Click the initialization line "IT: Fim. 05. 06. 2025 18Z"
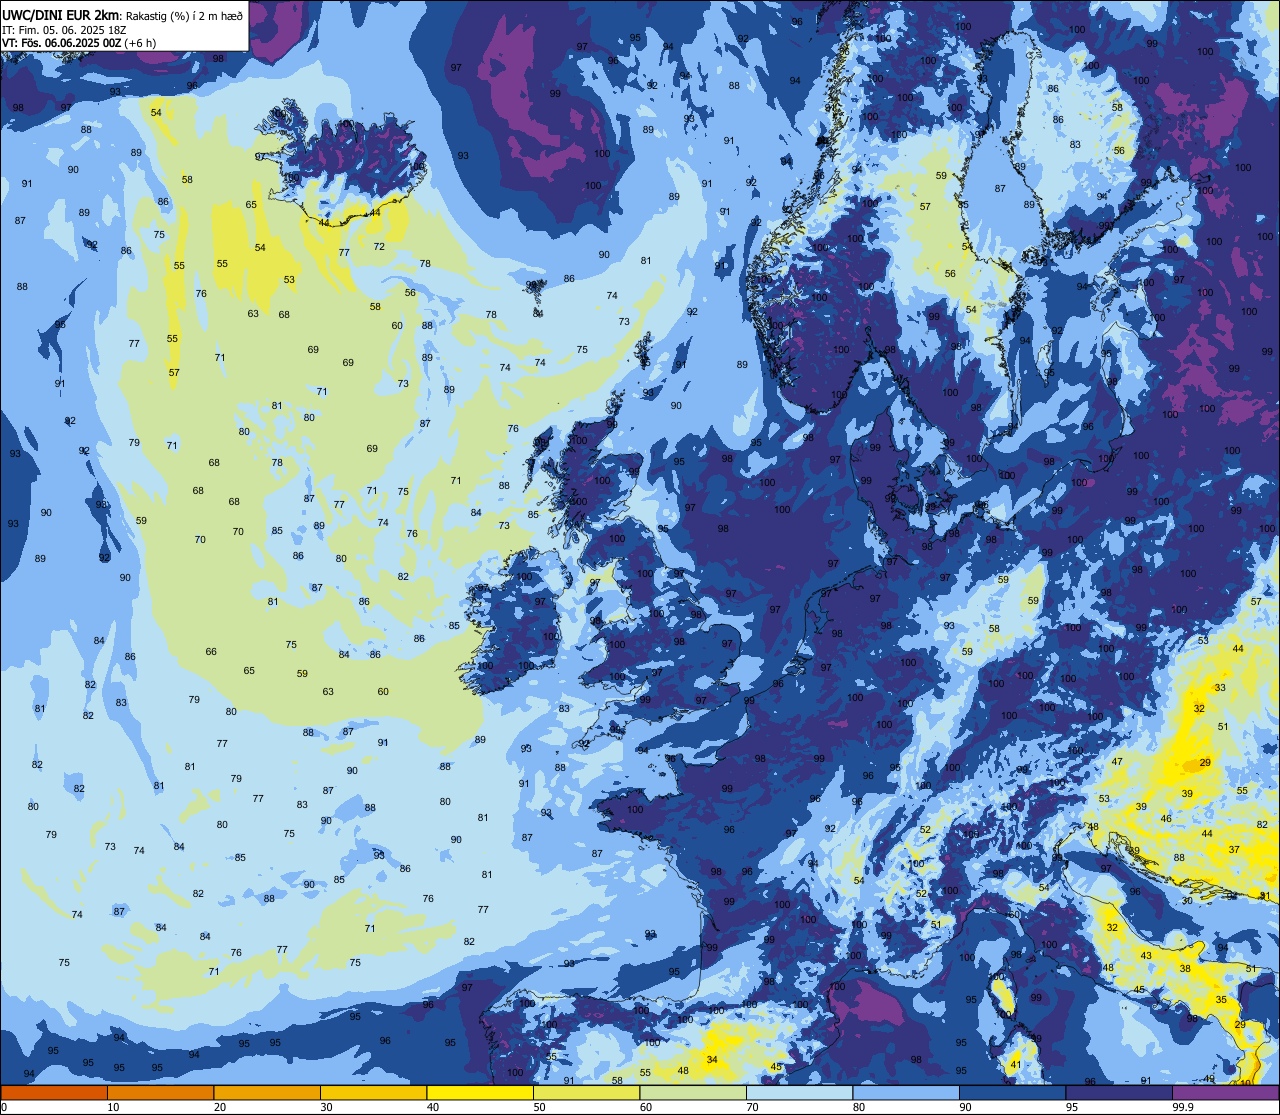This screenshot has width=1280, height=1115. coord(62,30)
